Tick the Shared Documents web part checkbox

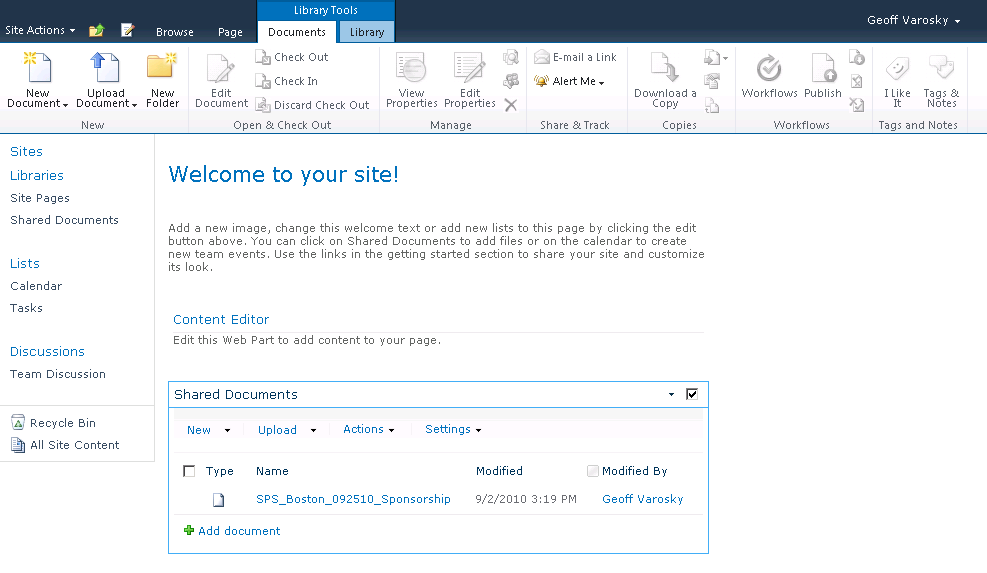pyautogui.click(x=692, y=395)
